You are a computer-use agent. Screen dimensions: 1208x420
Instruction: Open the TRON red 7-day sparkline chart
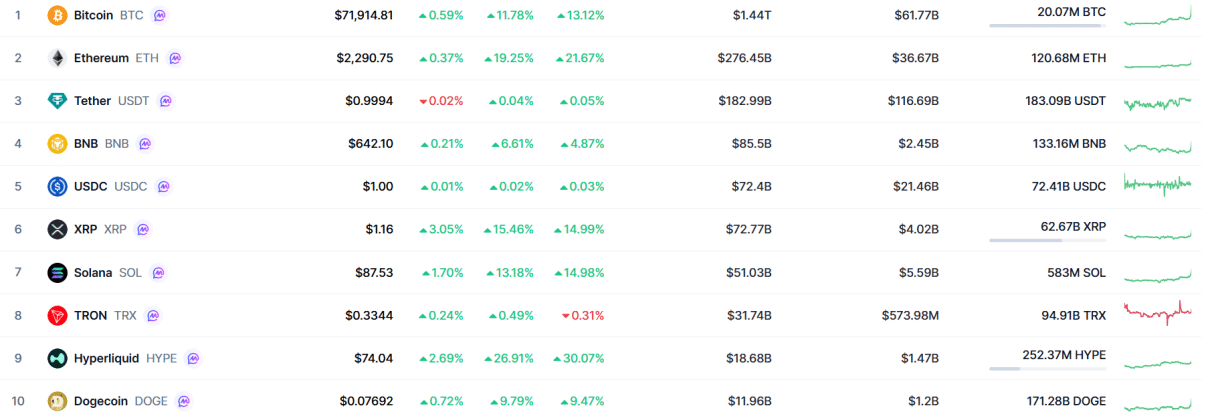(1158, 312)
